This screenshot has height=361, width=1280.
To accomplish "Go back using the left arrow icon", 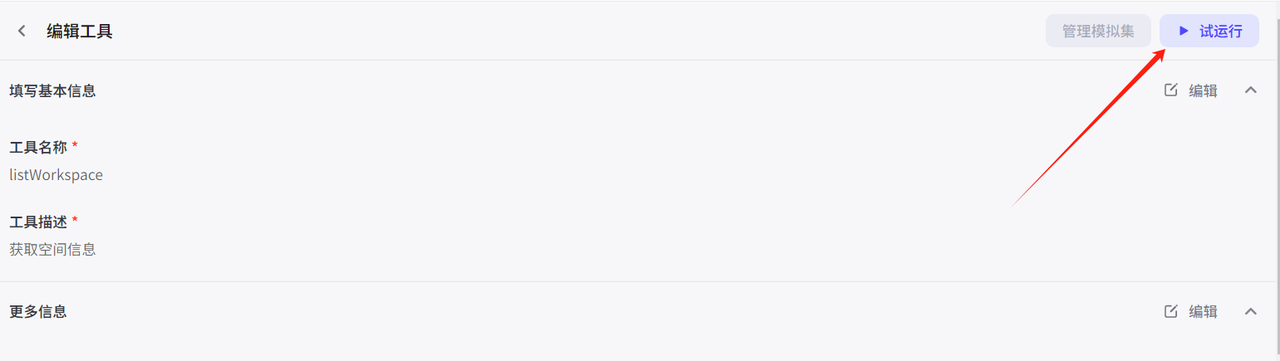I will click(x=22, y=31).
